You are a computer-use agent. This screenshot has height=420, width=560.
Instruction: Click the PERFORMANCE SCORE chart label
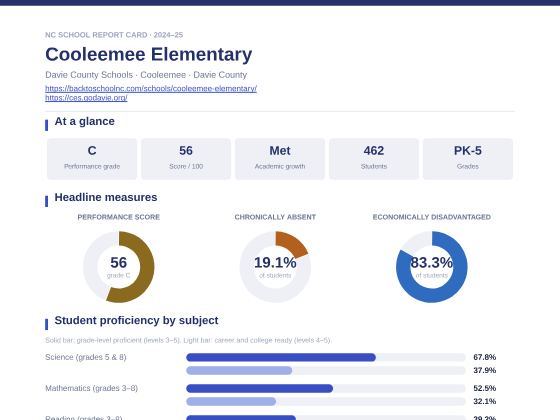[x=119, y=217]
